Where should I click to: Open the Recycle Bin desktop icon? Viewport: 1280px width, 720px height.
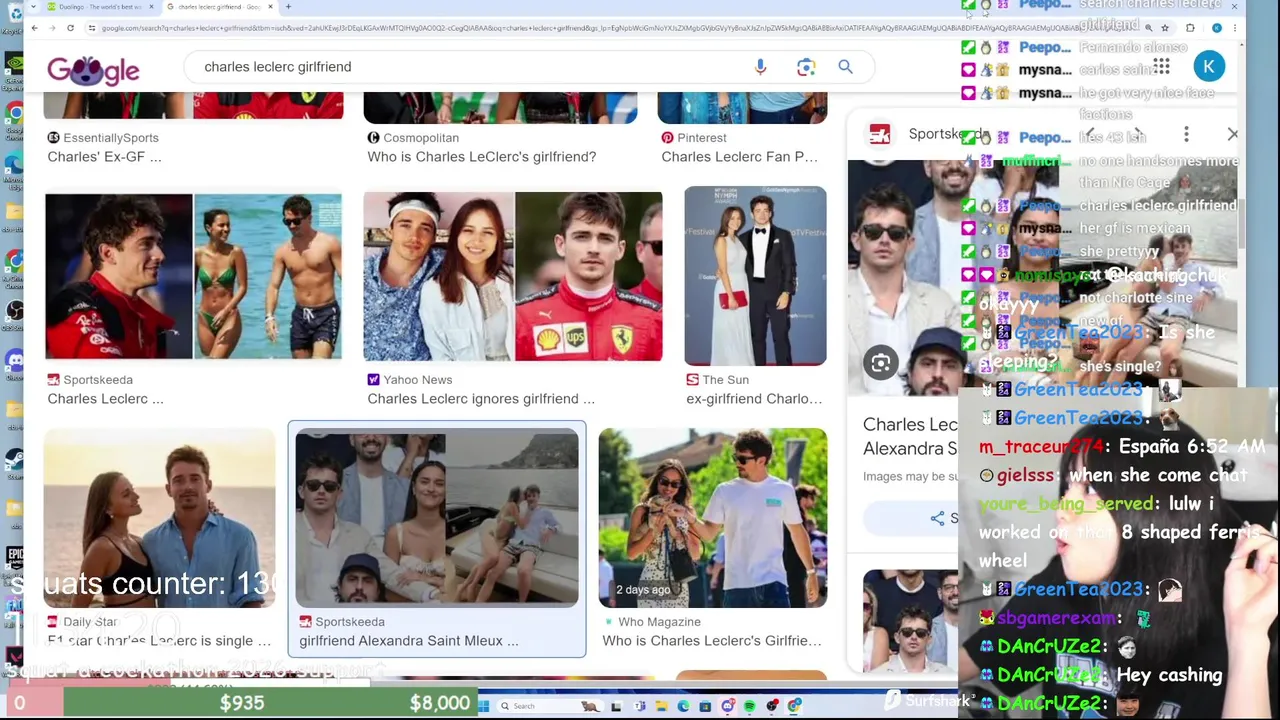click(13, 17)
